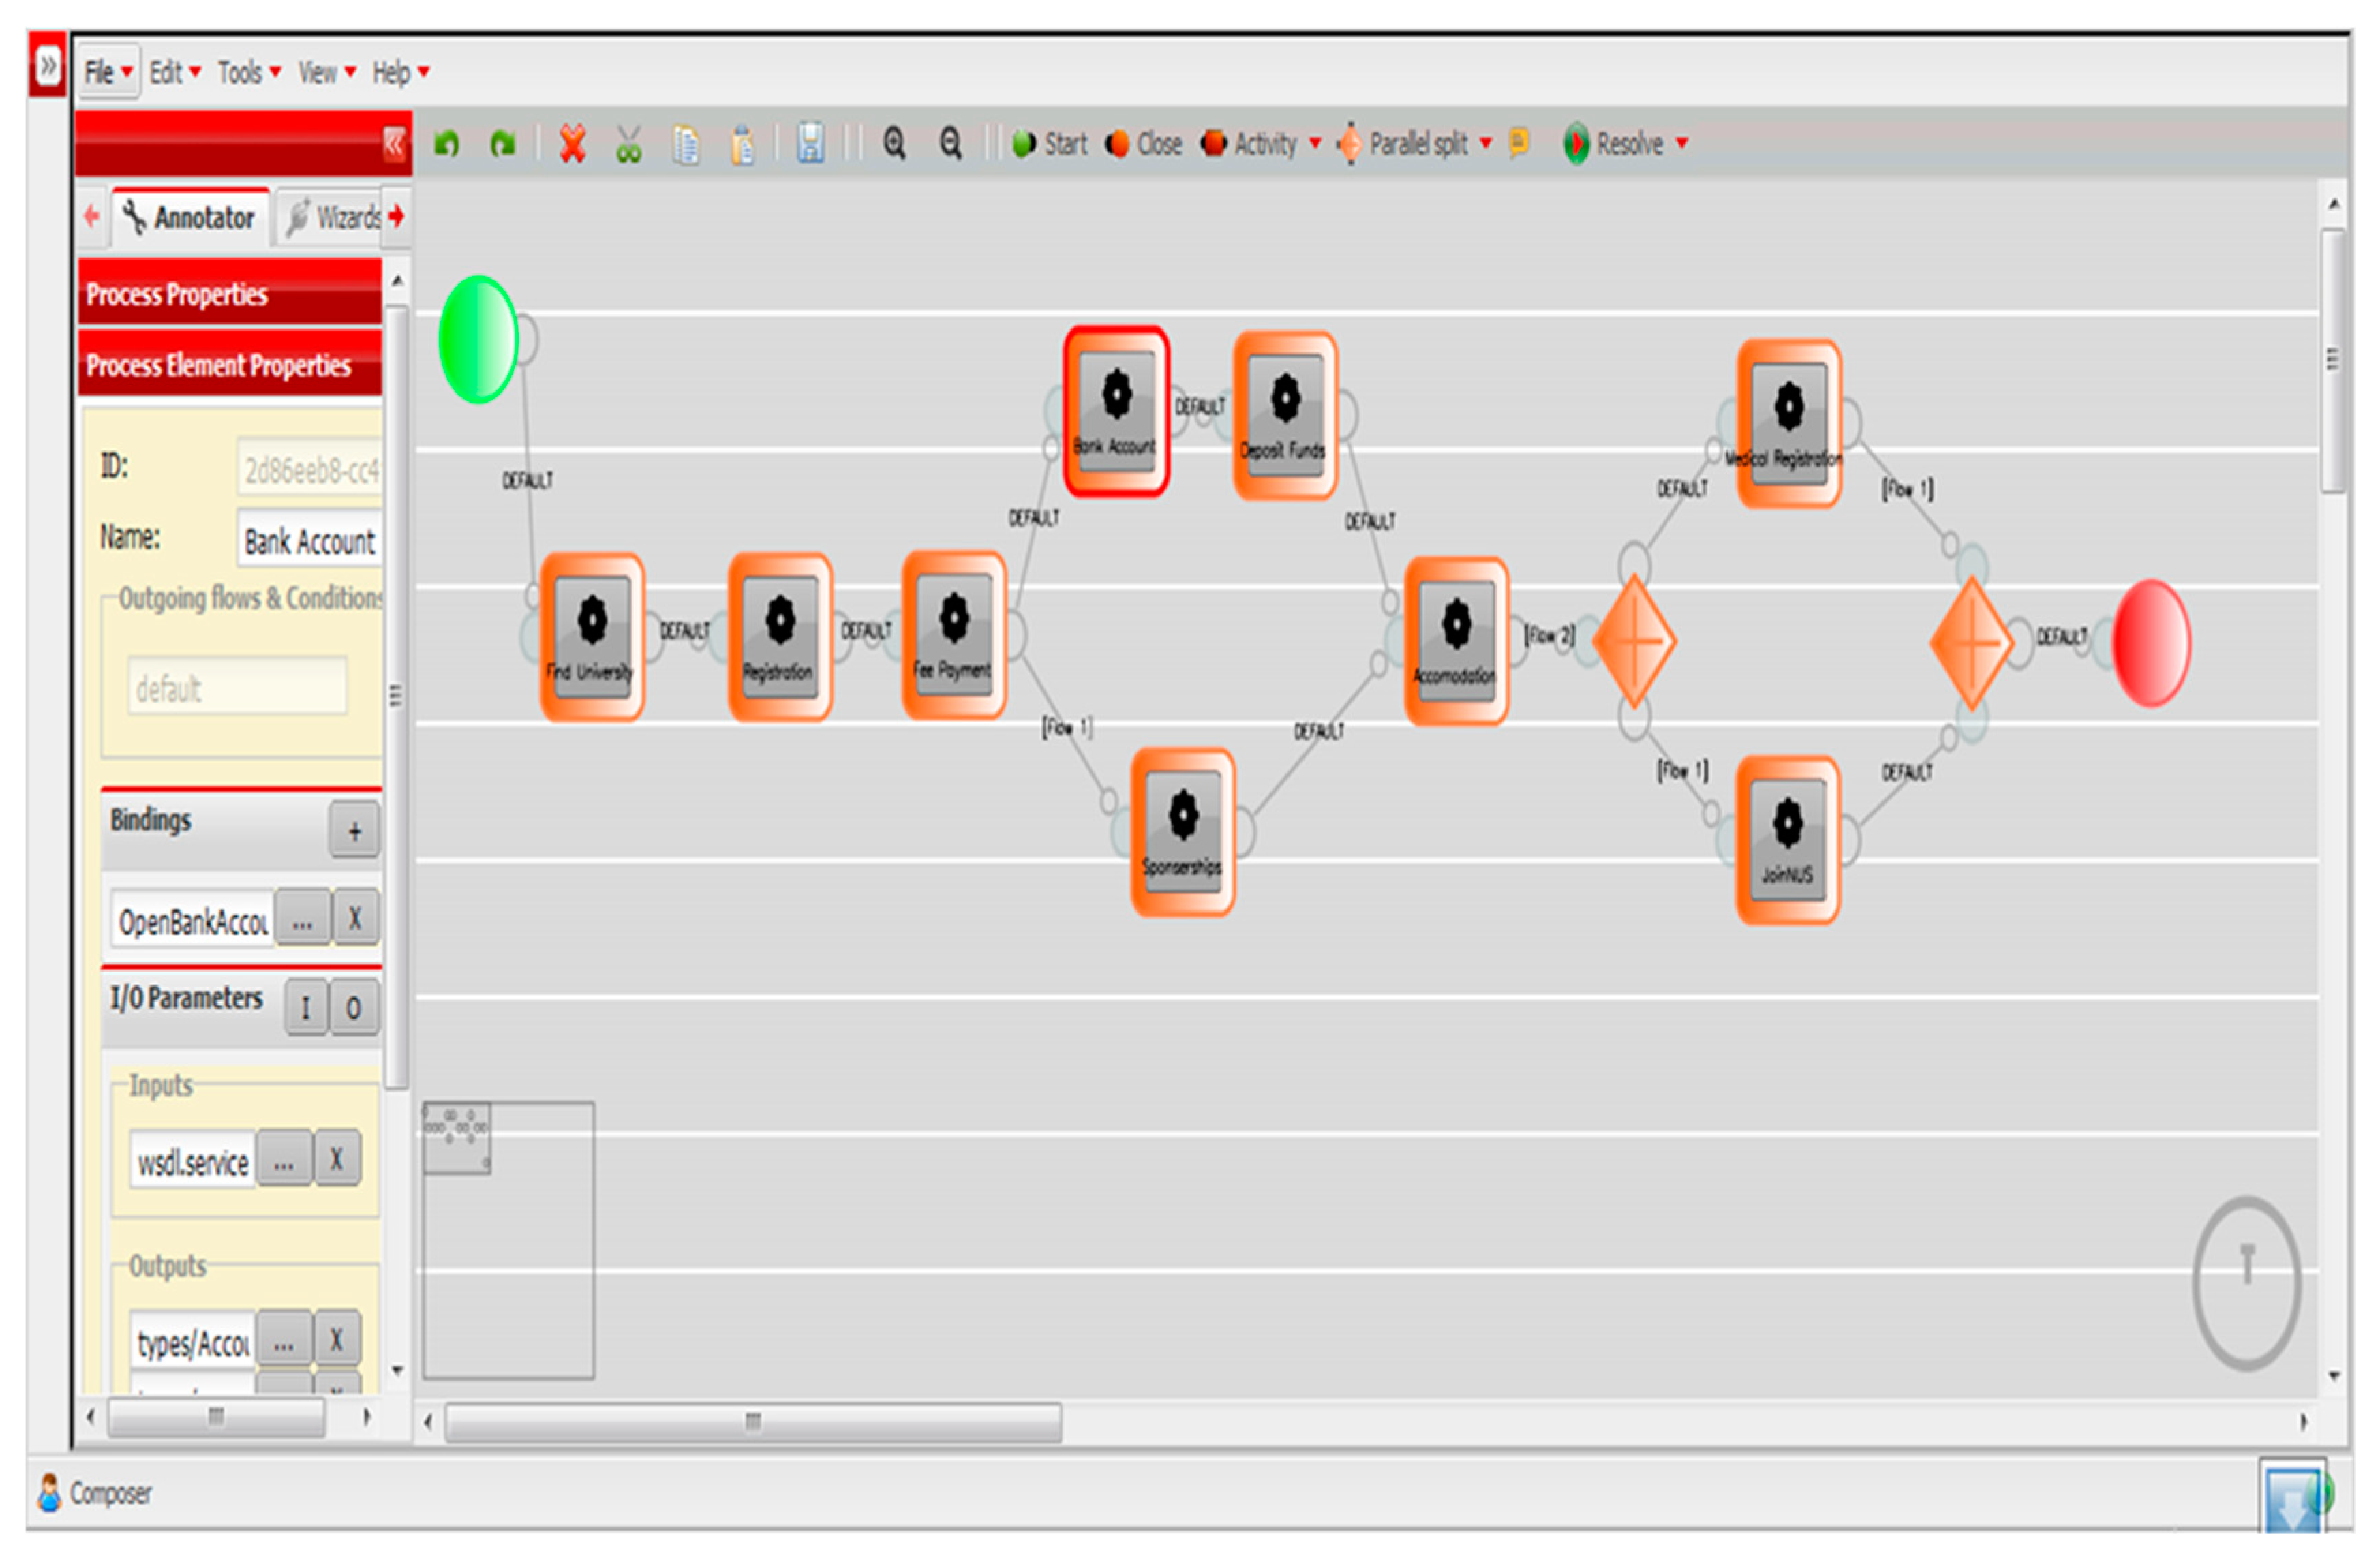Expand the Resolve dropdown arrow

click(1682, 144)
